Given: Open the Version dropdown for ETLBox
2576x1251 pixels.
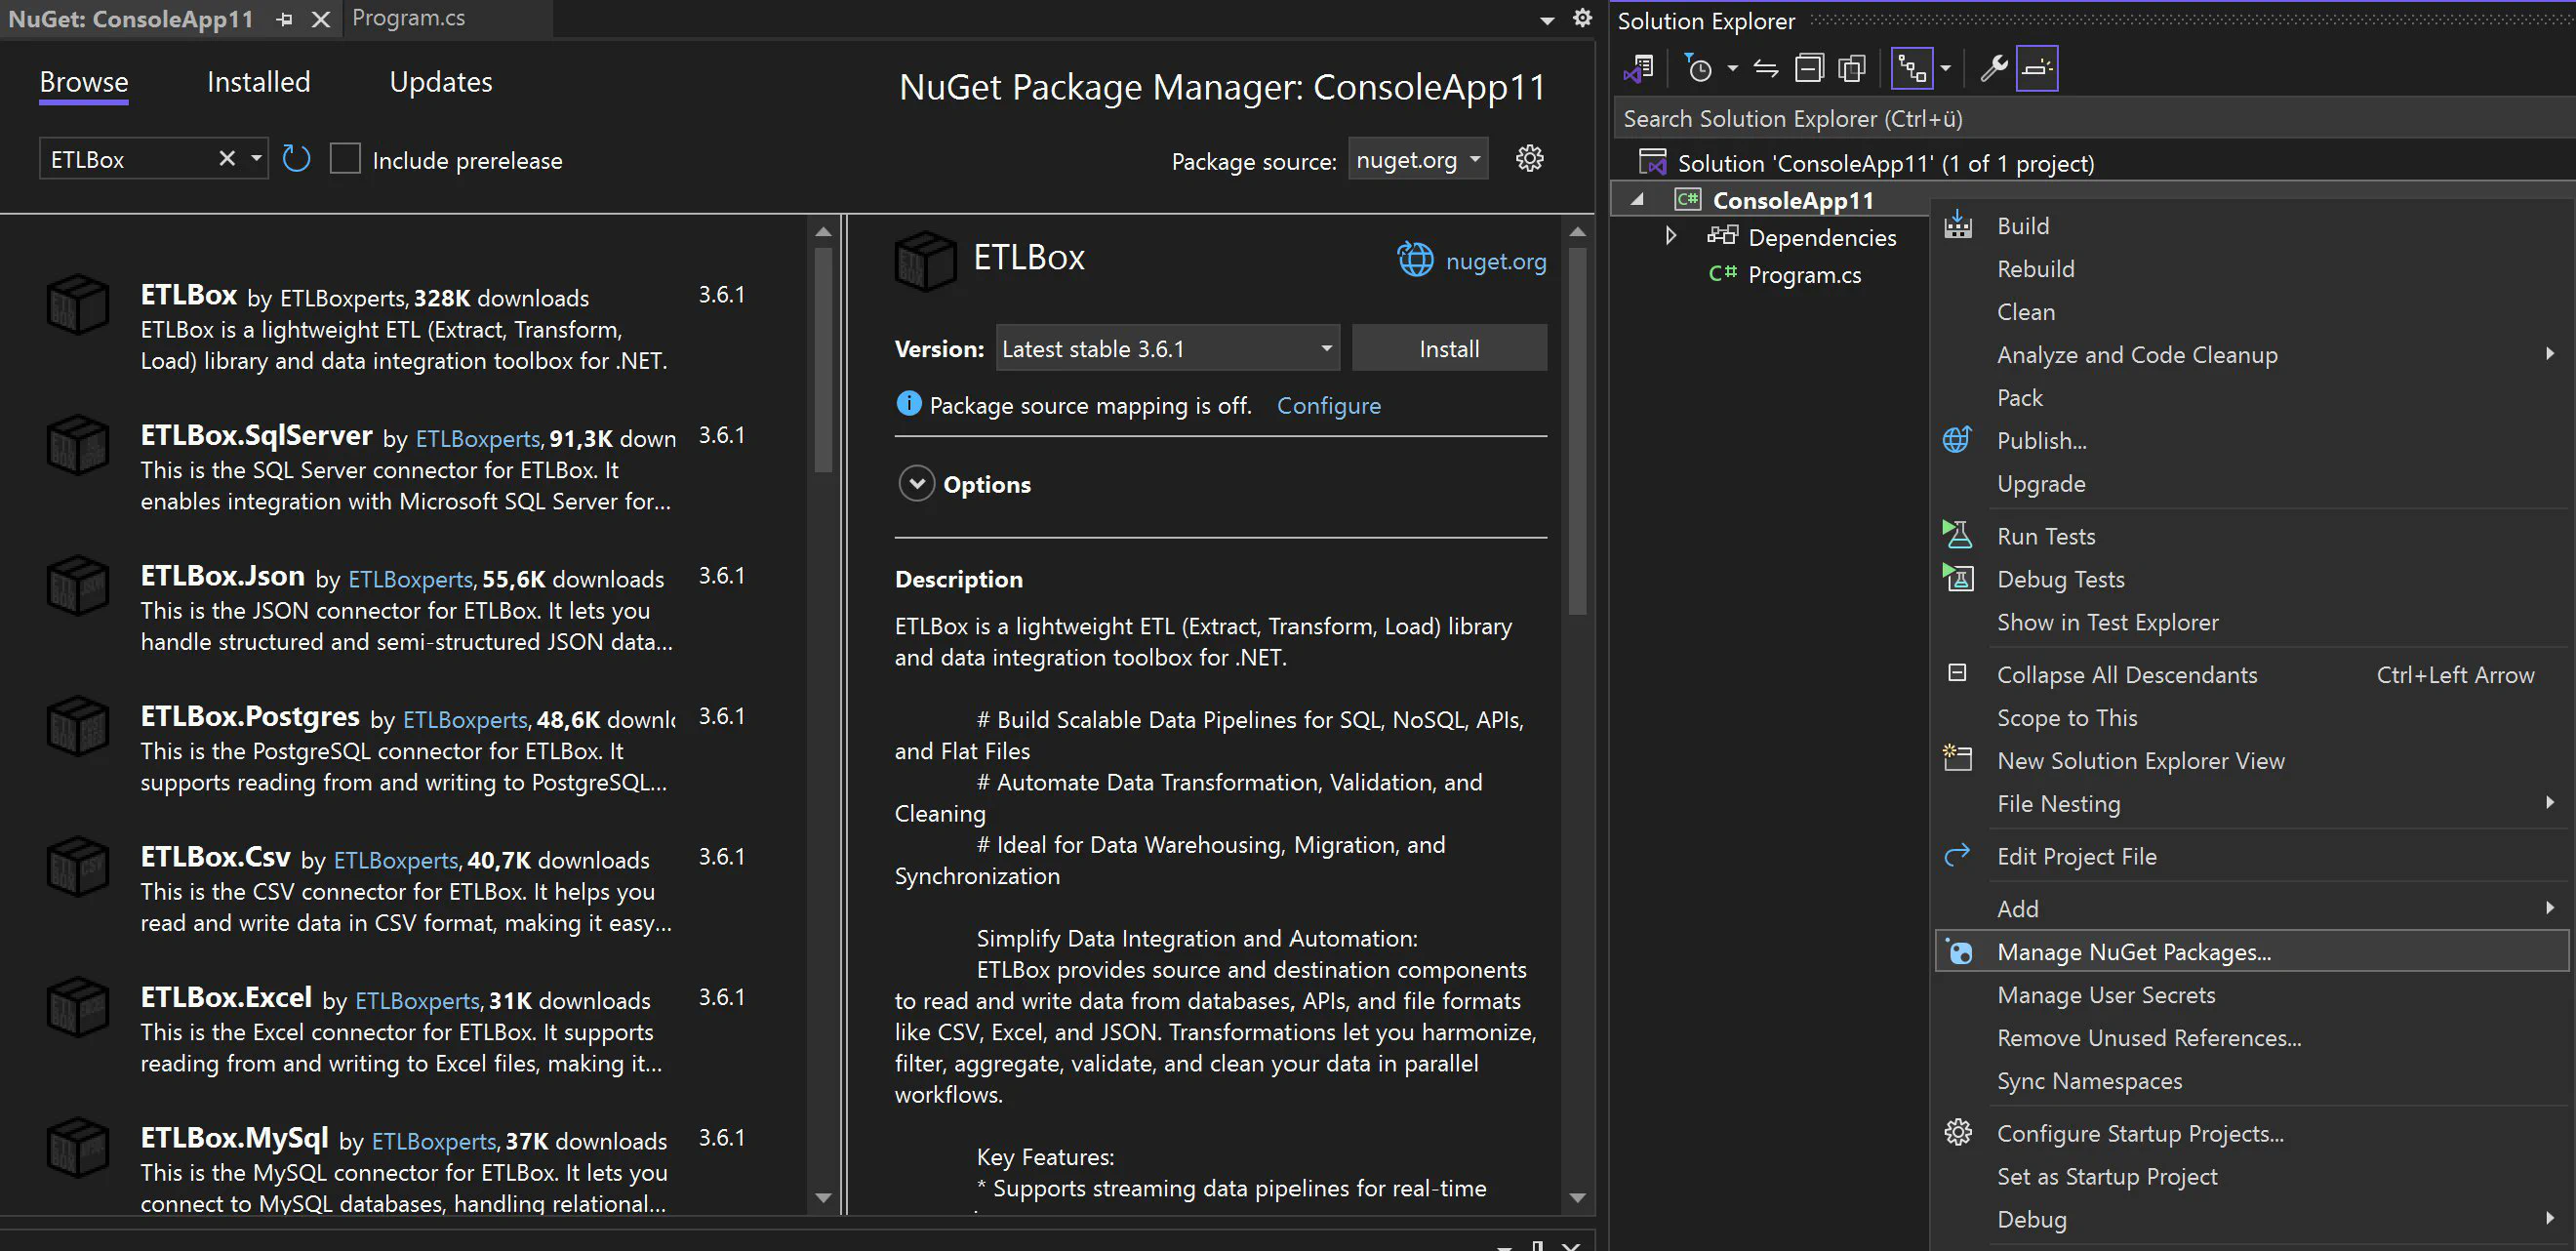Looking at the screenshot, I should pyautogui.click(x=1168, y=348).
